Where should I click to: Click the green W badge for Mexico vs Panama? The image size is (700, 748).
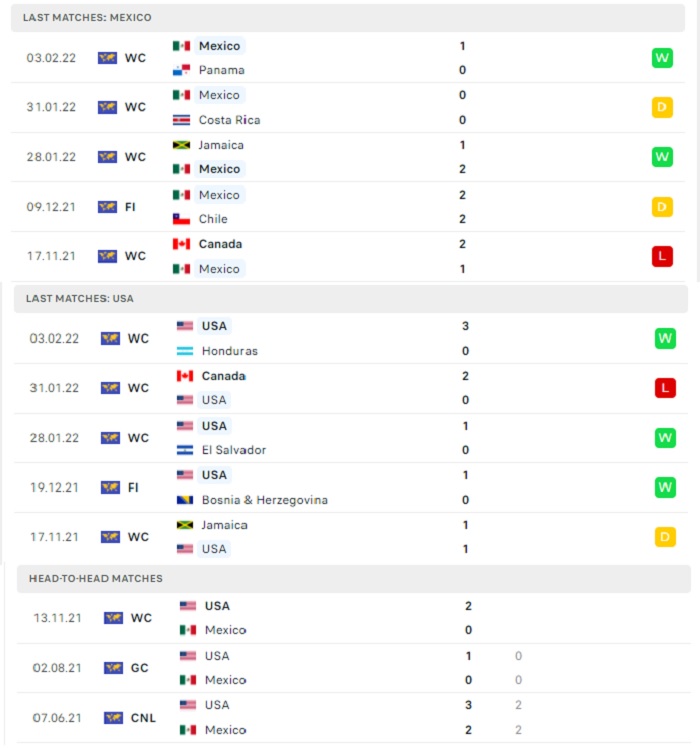point(662,58)
